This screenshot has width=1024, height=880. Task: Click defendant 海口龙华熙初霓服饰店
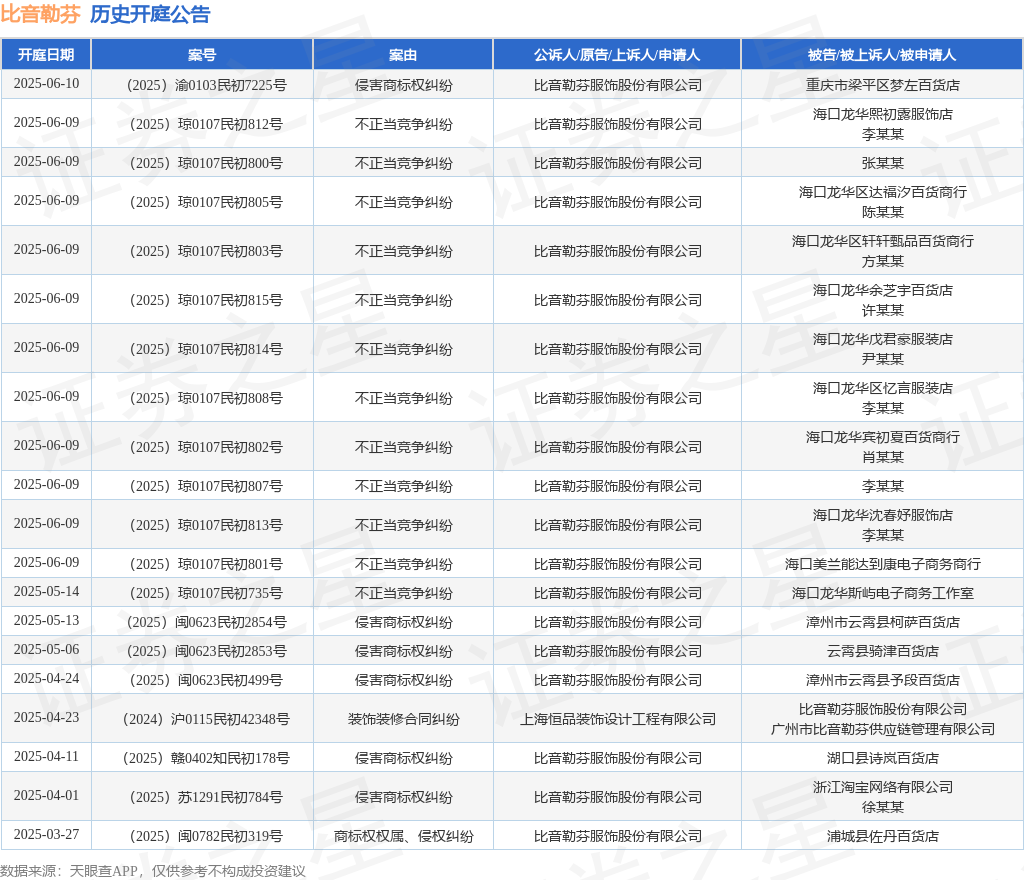882,114
